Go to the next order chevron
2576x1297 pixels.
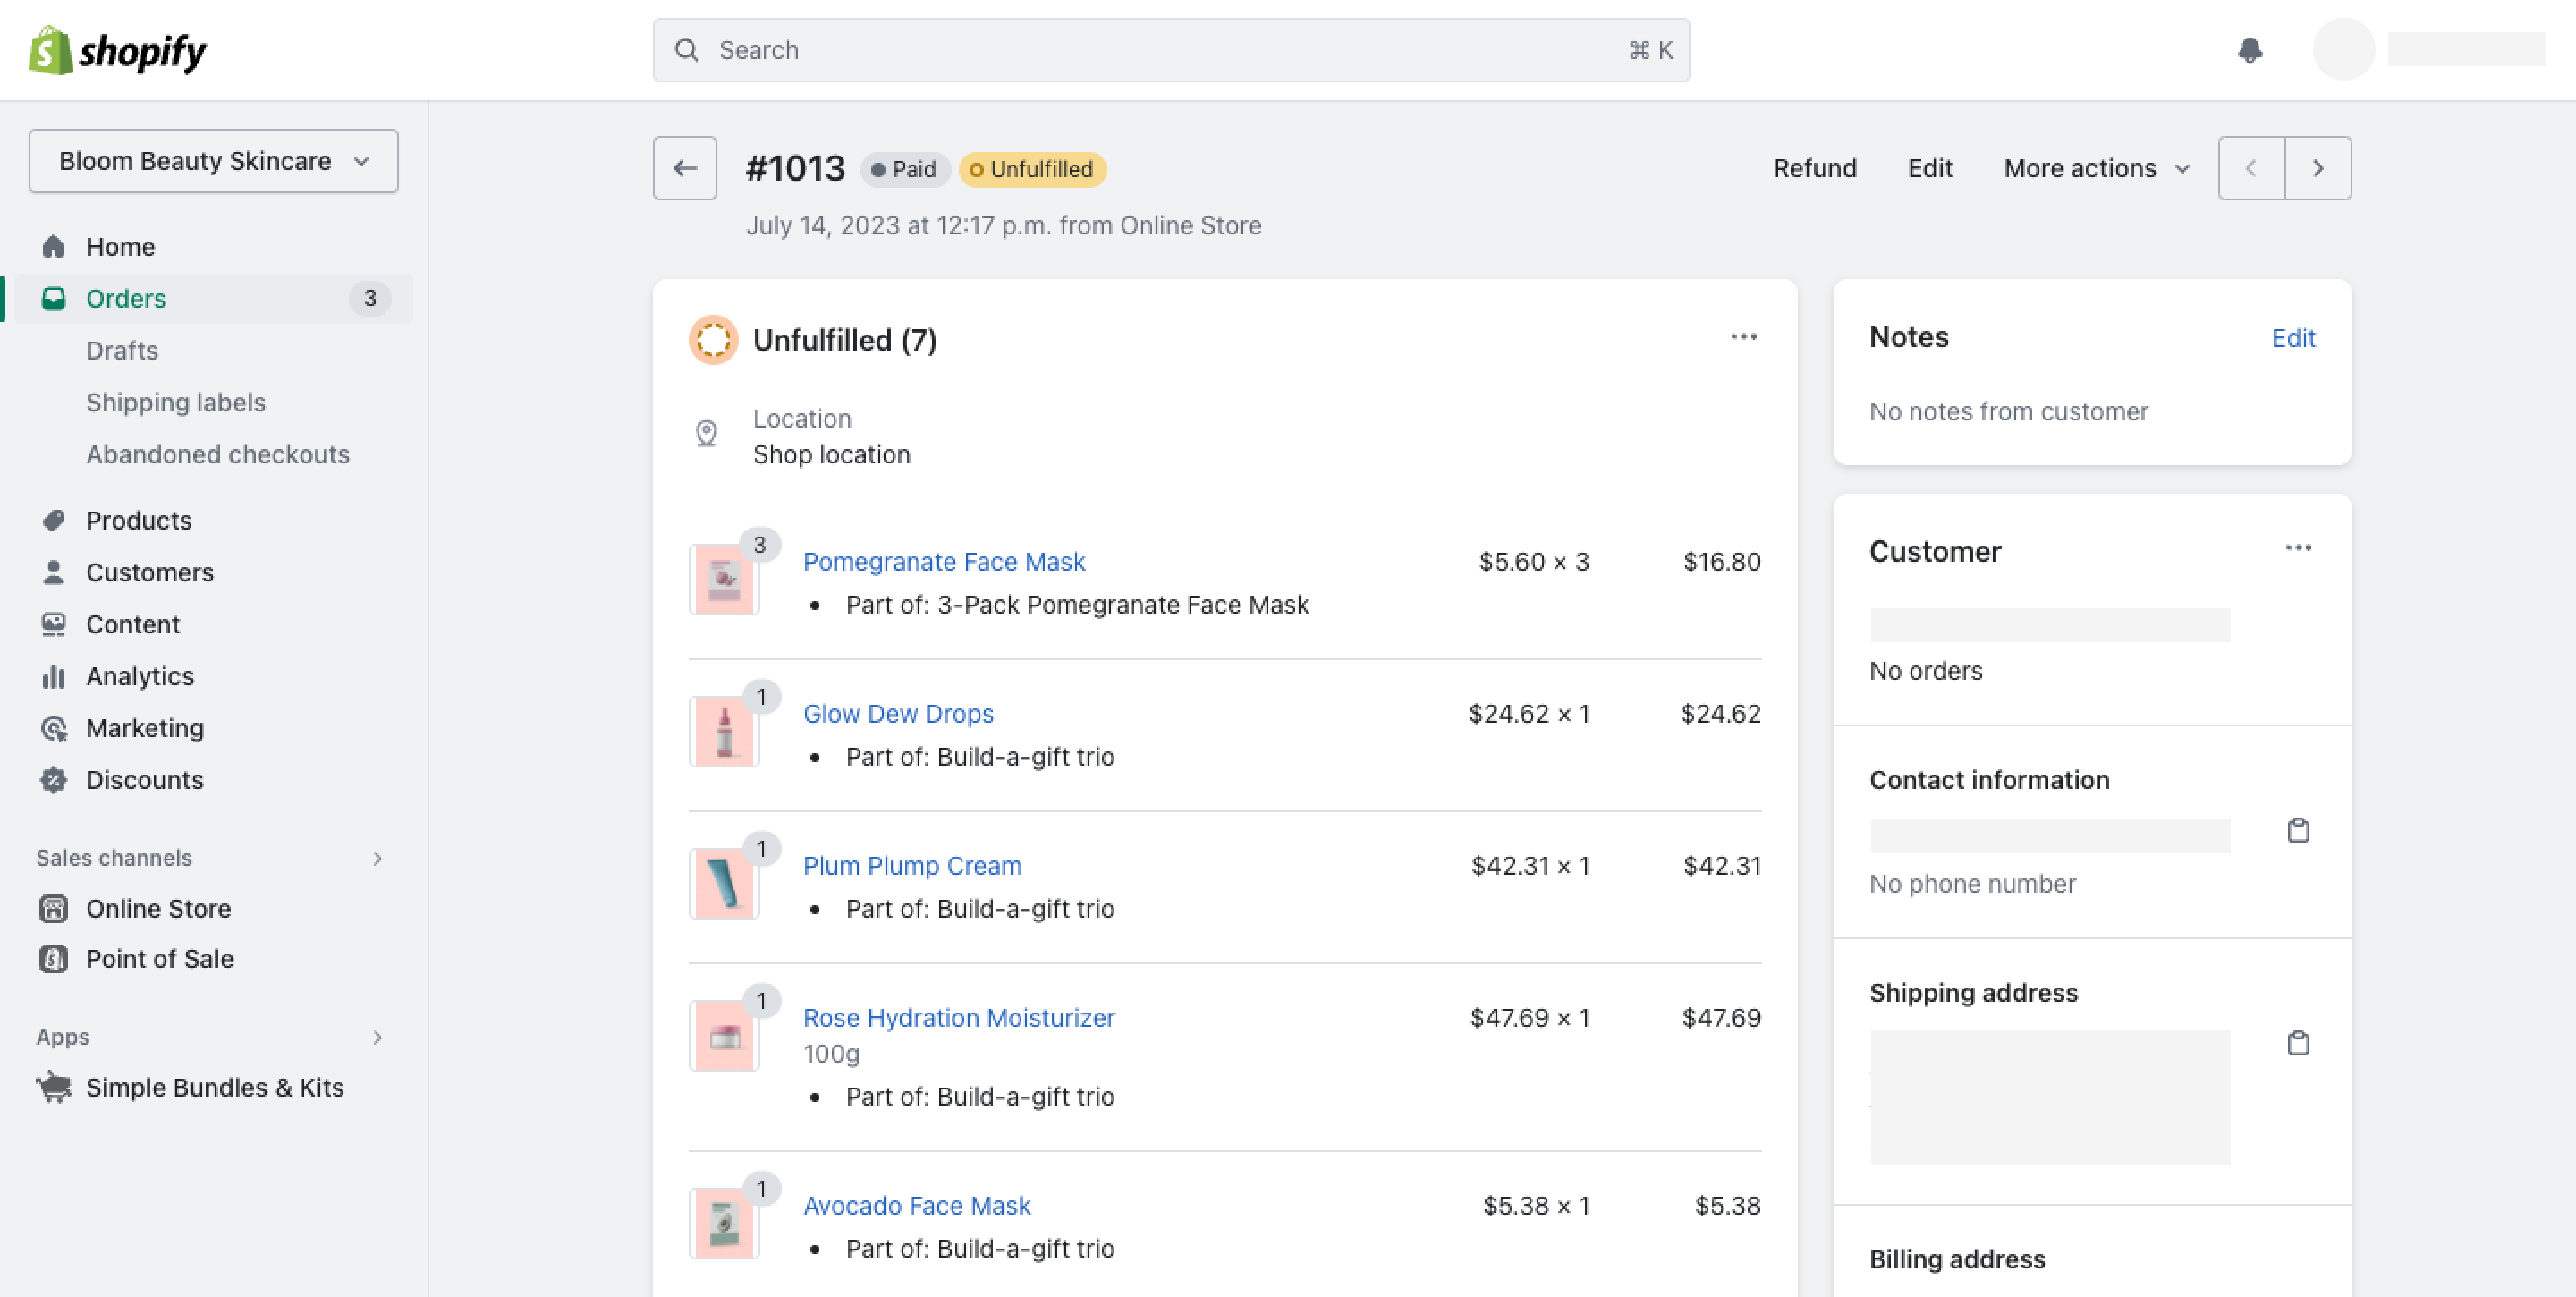[x=2318, y=168]
